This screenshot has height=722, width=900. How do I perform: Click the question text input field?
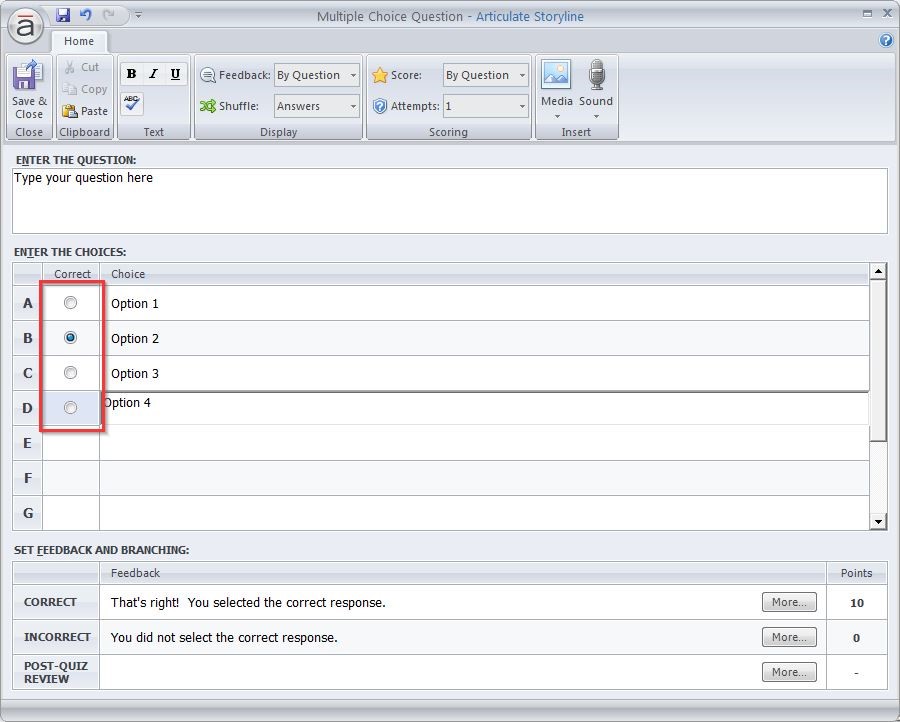click(449, 200)
